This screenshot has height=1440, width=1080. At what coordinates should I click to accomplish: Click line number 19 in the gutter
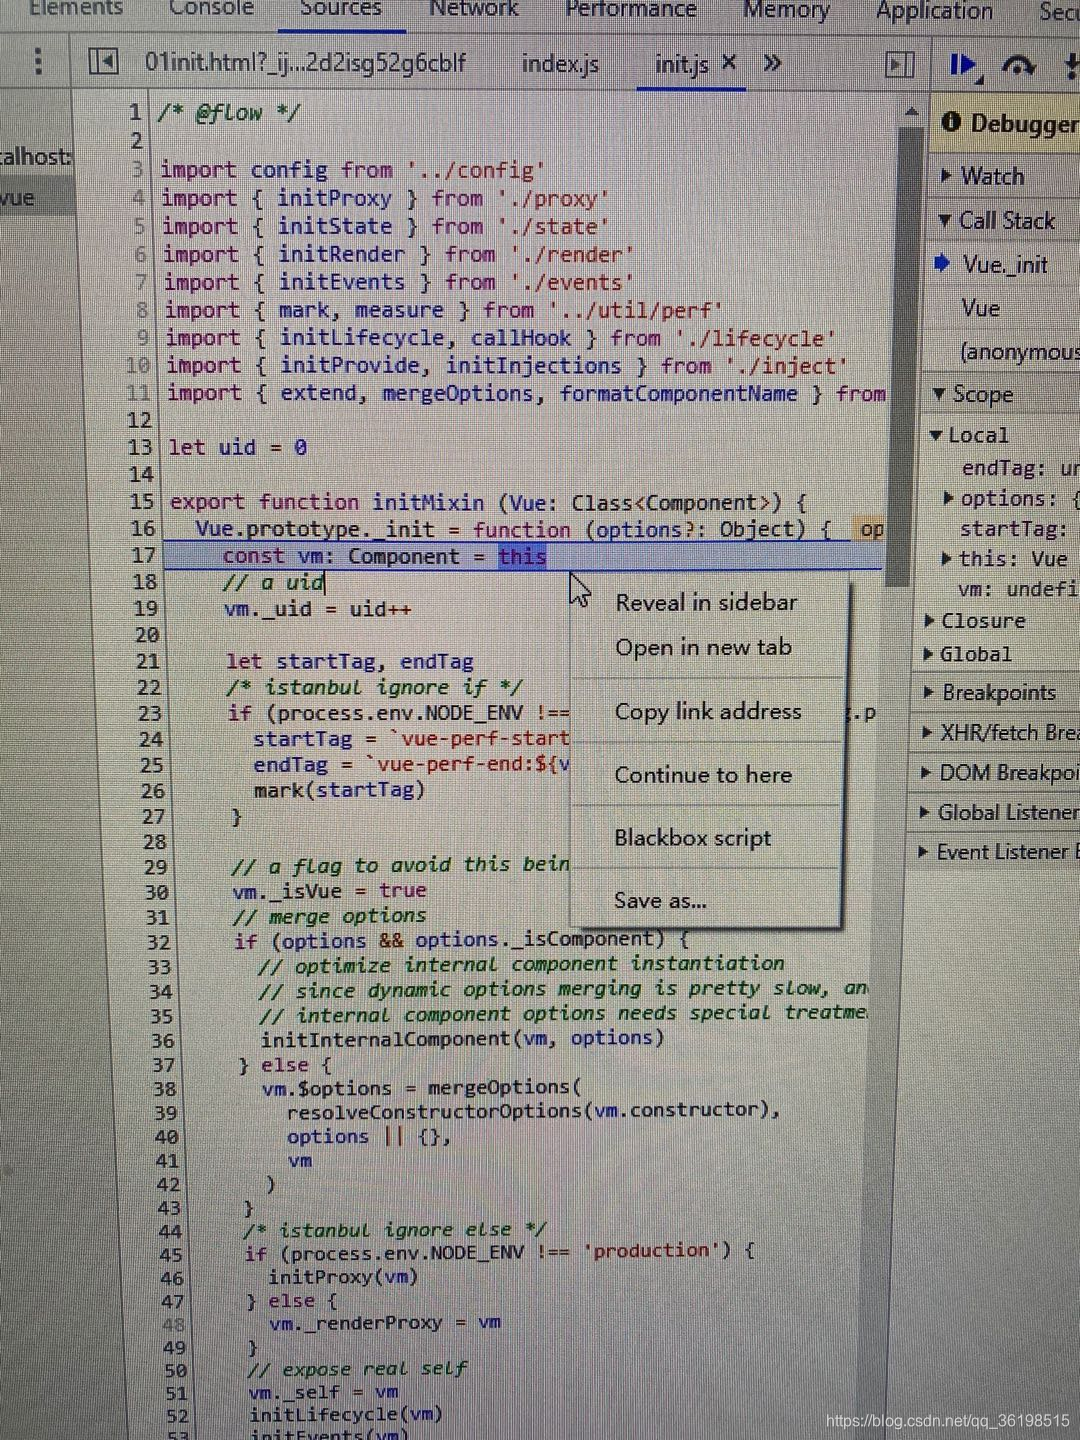(x=146, y=608)
